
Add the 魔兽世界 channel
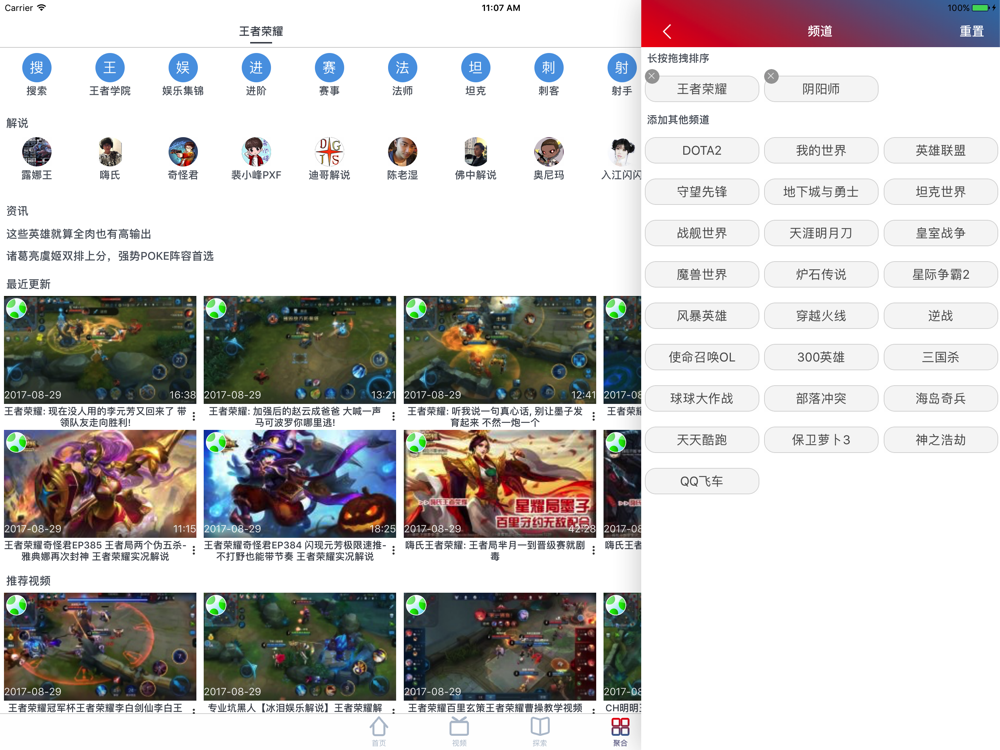[702, 275]
